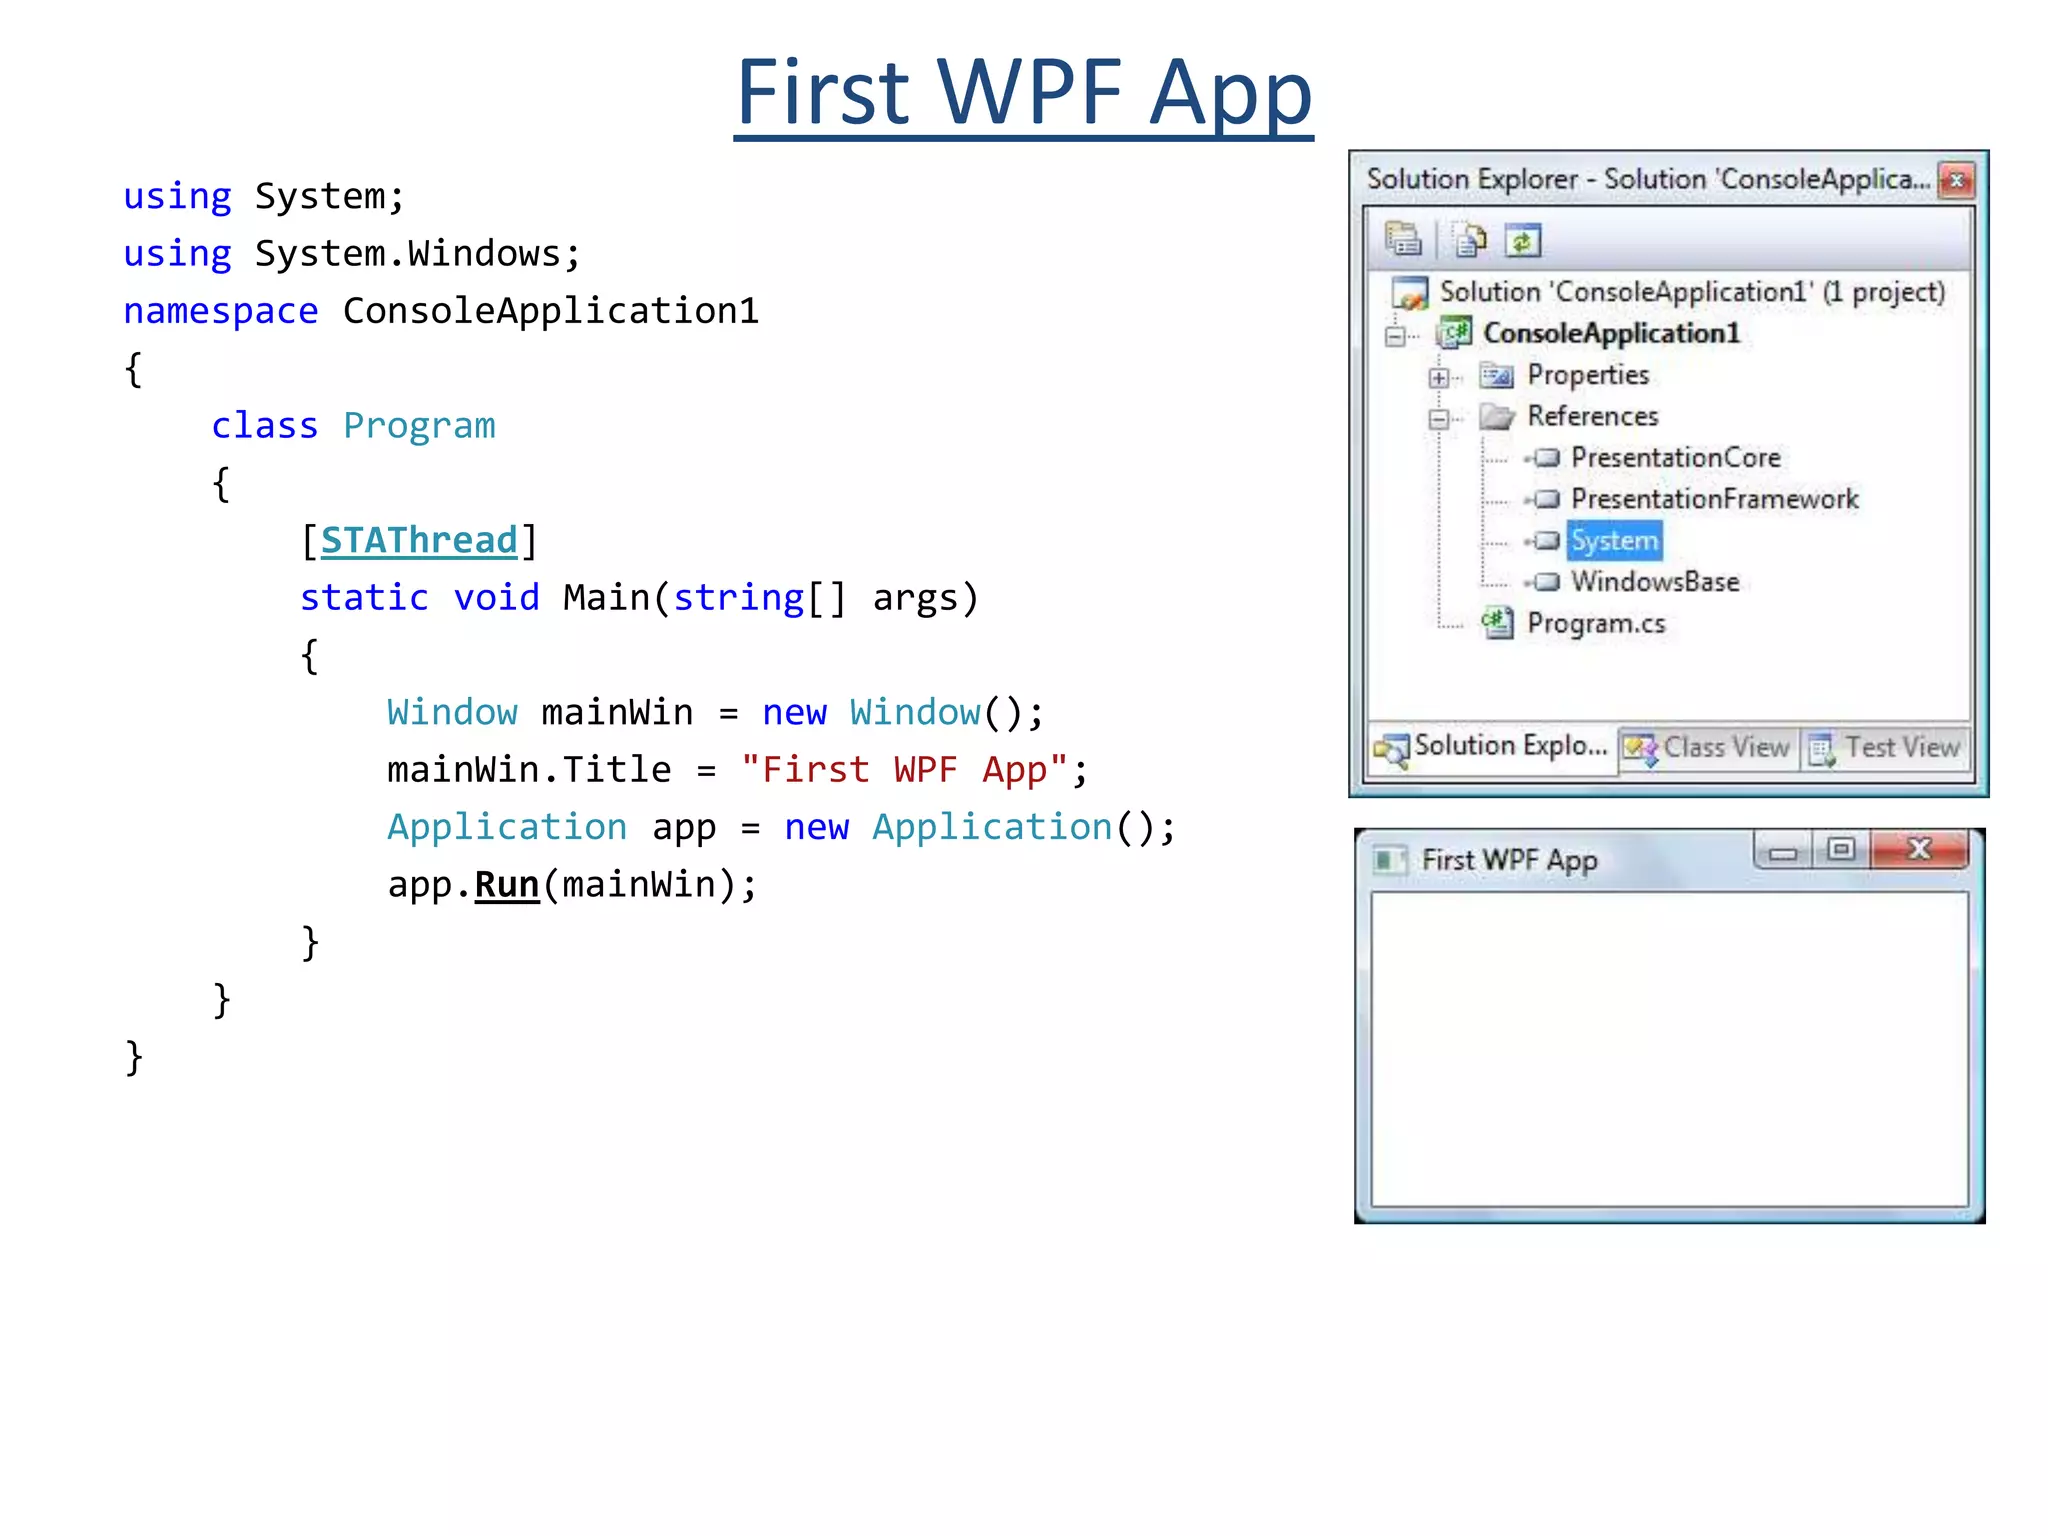Click the First WPF App window icon
2048x1536 pixels.
click(1388, 860)
